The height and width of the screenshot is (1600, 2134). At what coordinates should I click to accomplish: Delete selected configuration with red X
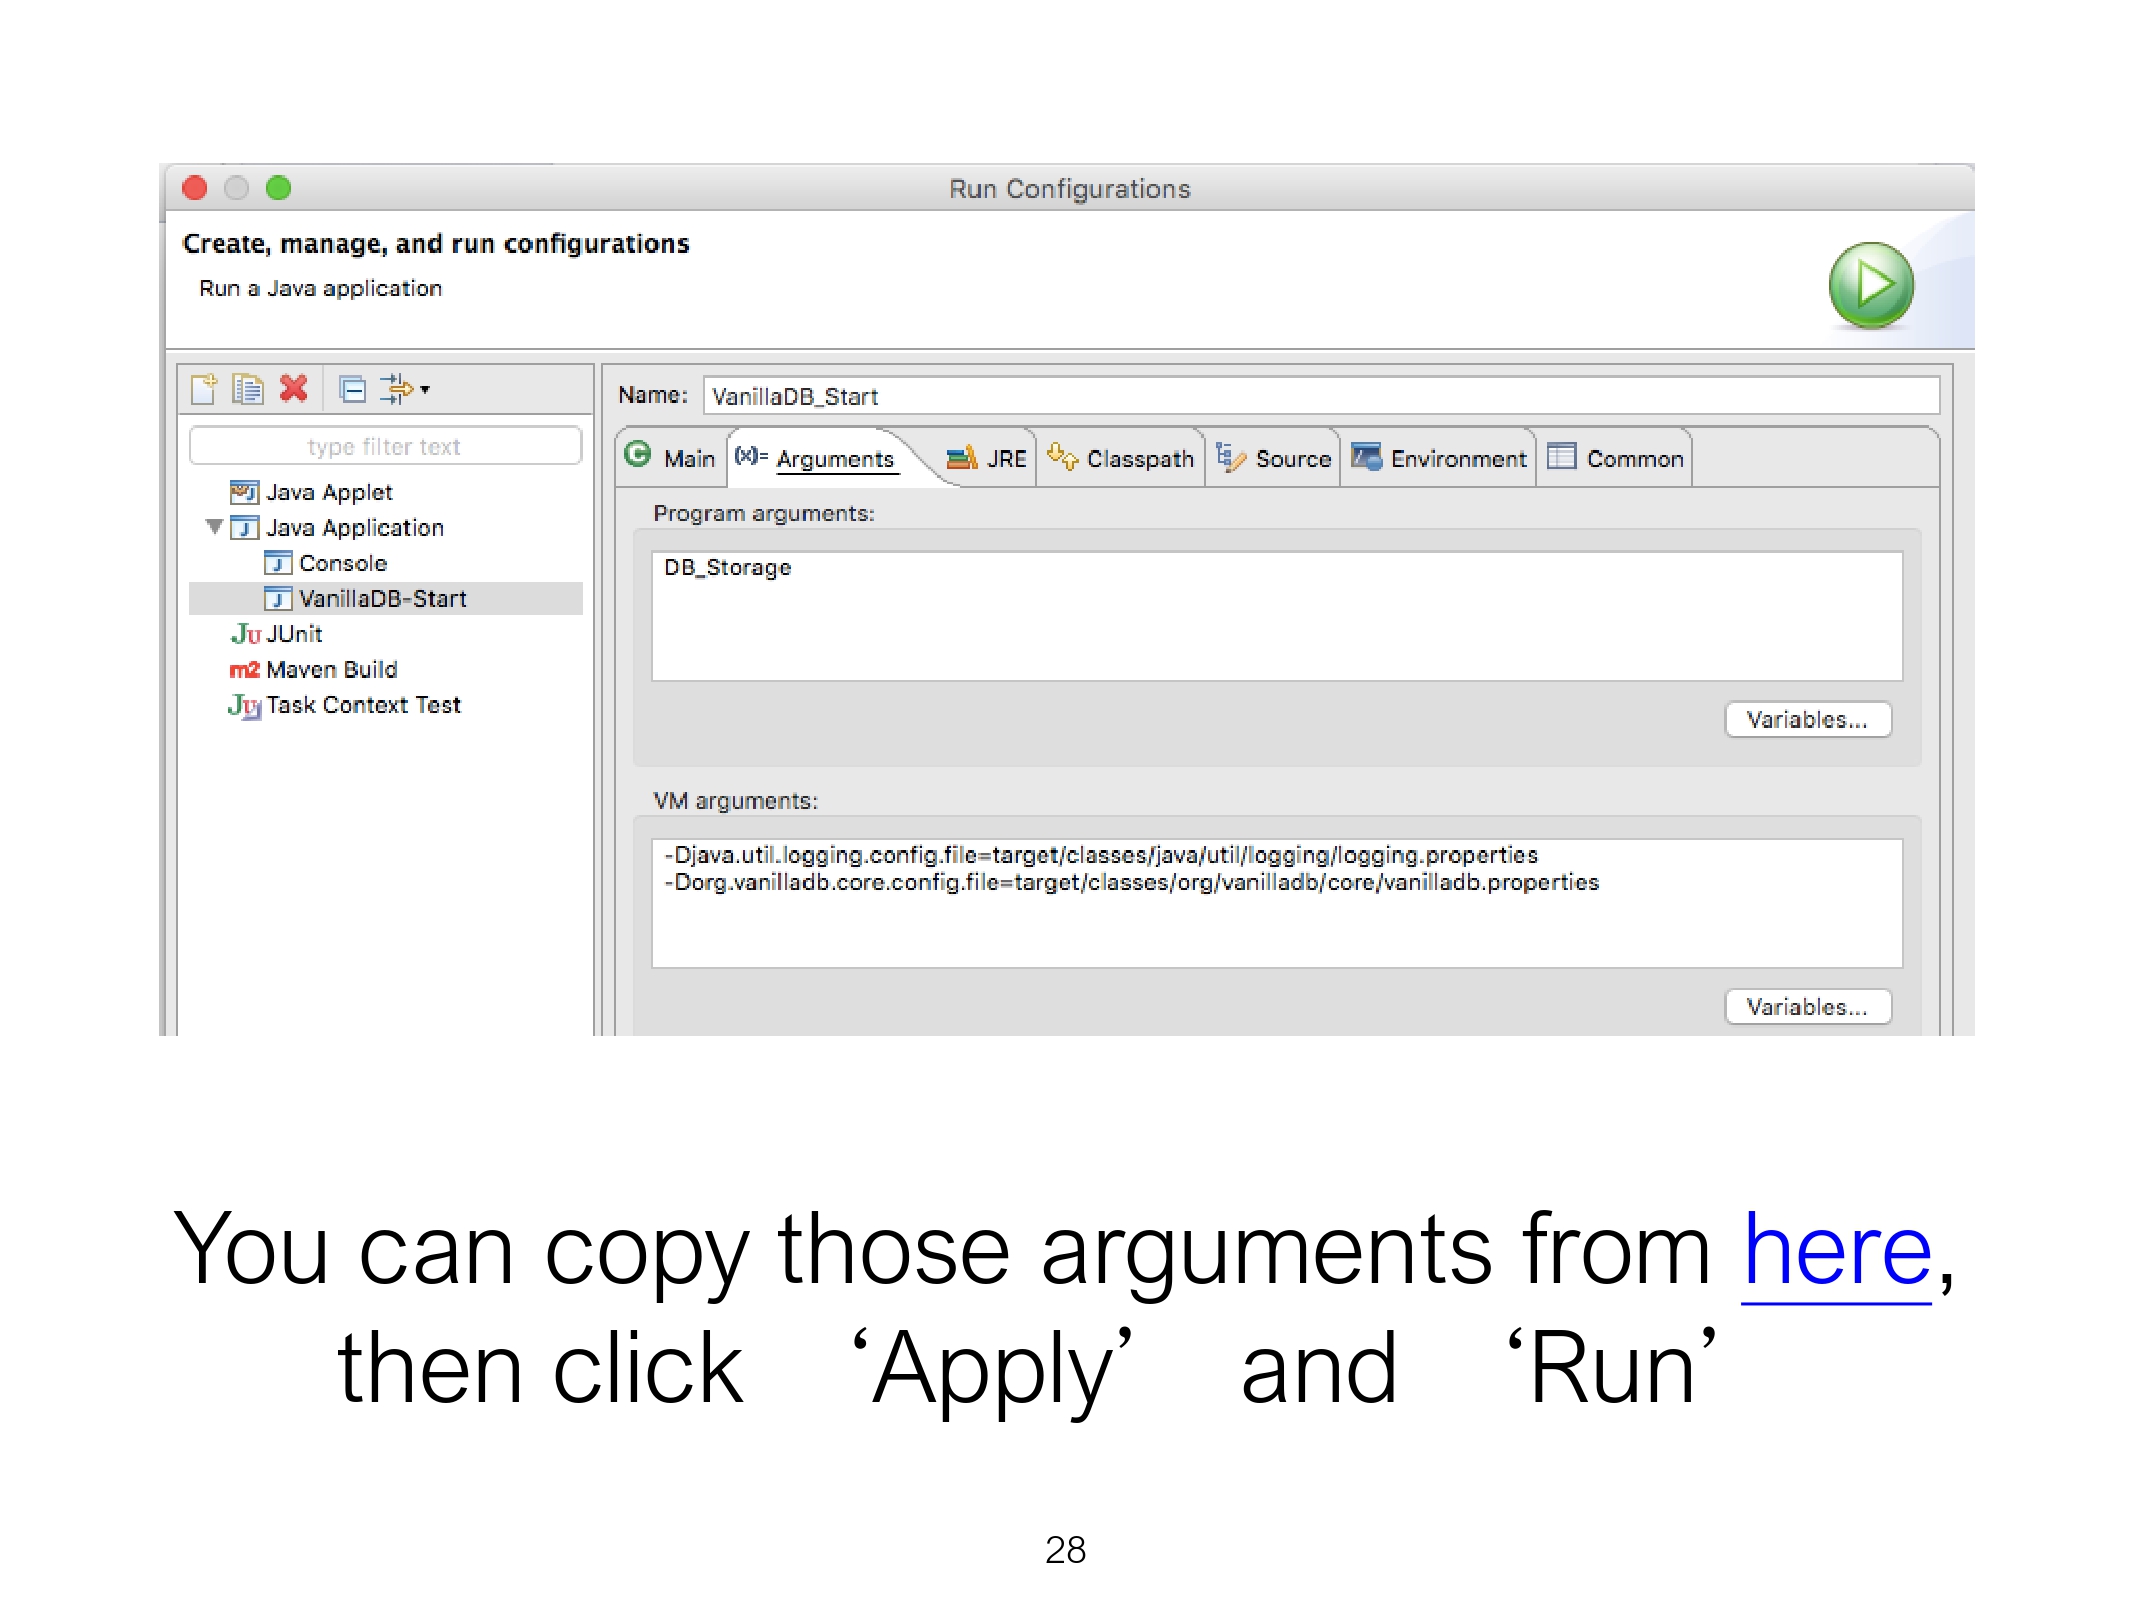(294, 388)
